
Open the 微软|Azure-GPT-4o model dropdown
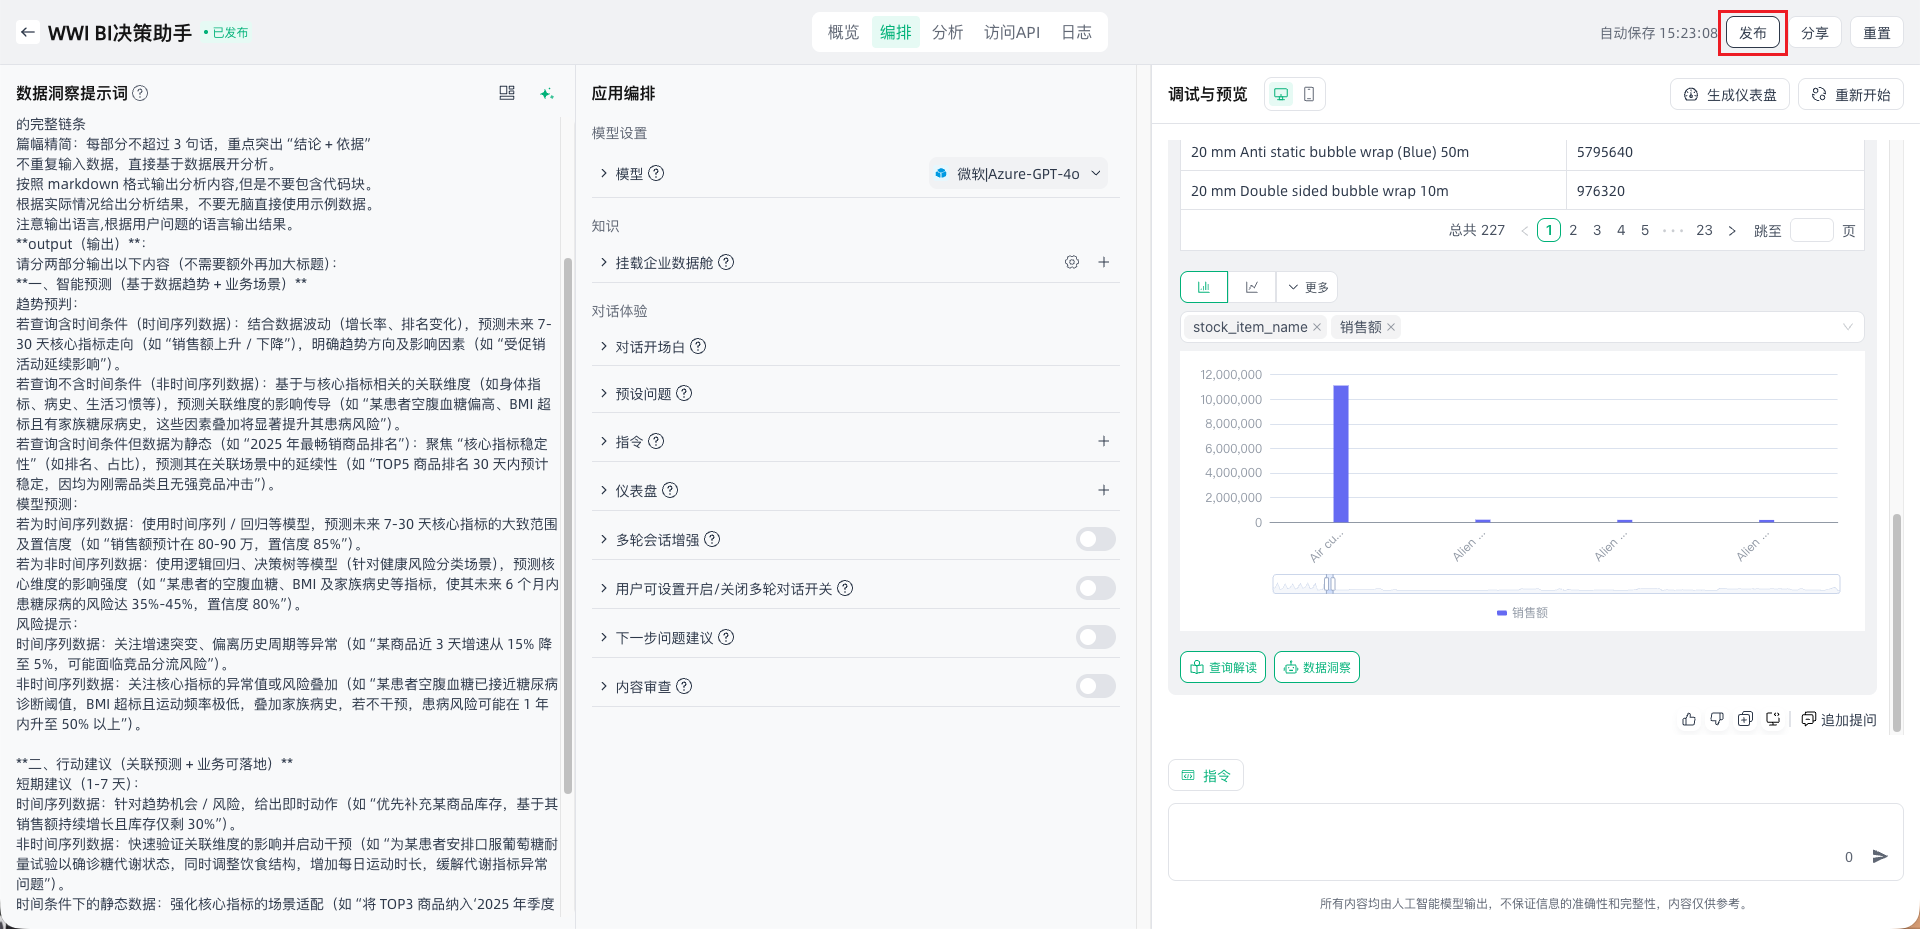(1018, 174)
